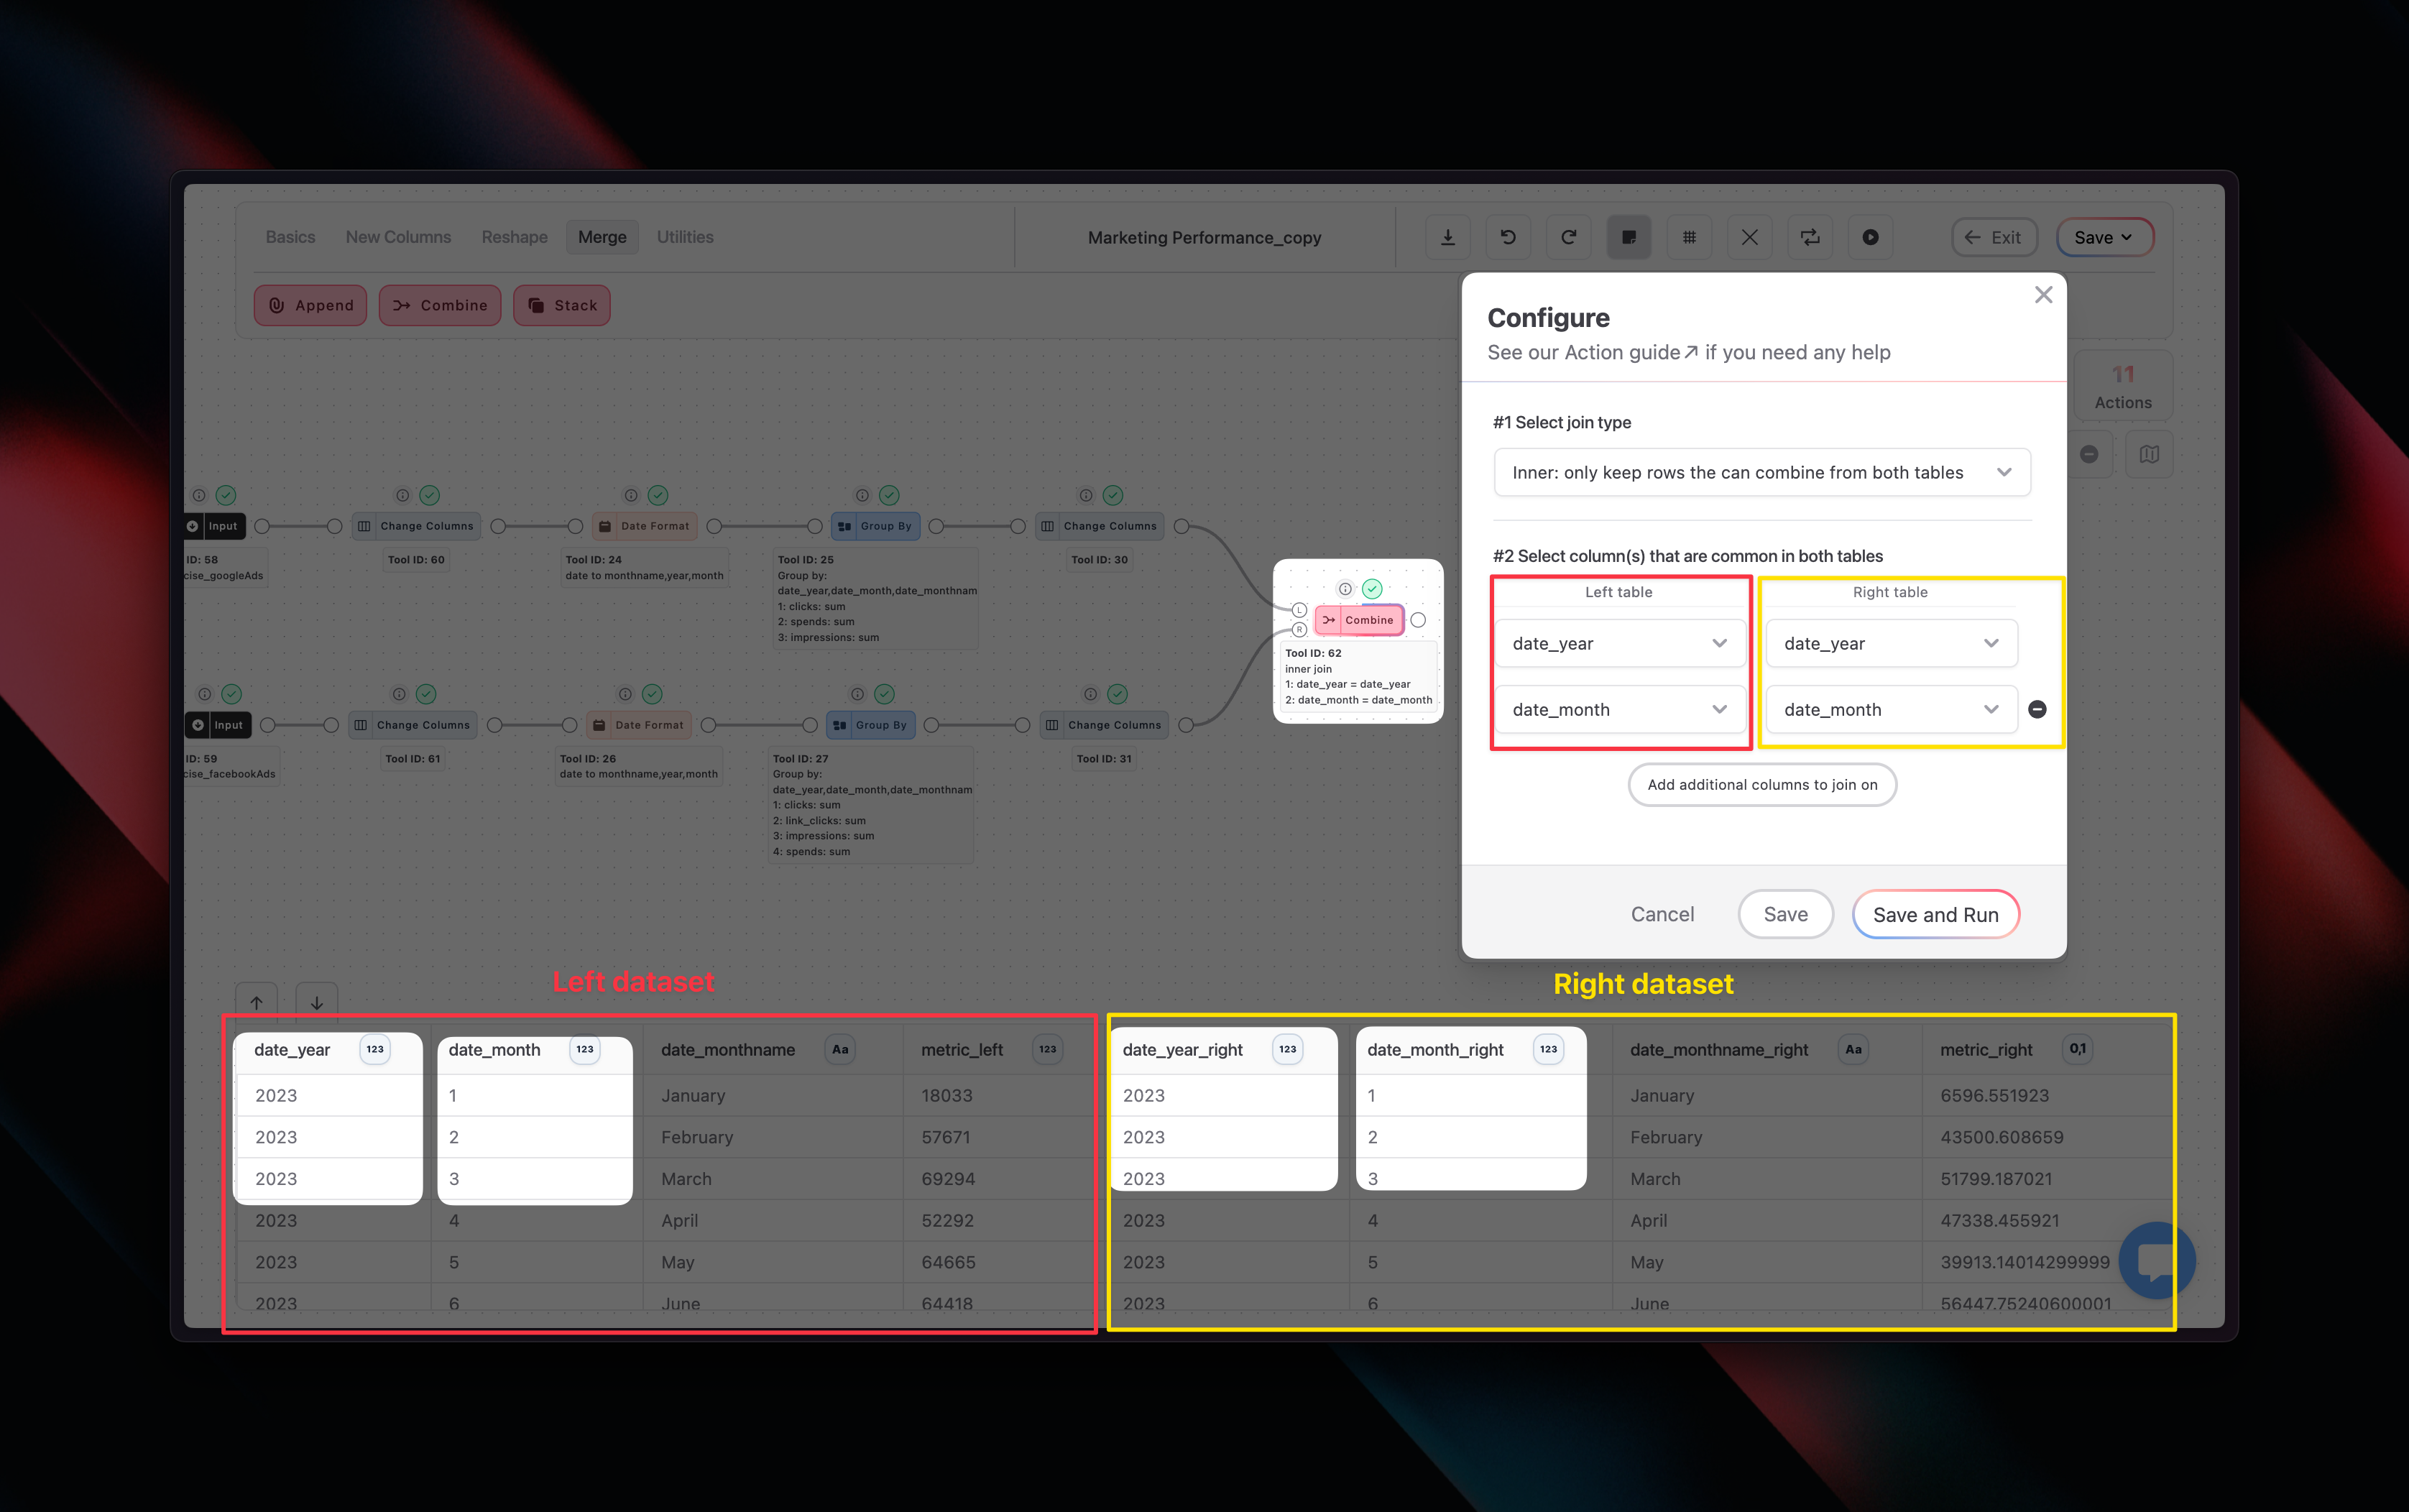Redo the workflow change
2409x1512 pixels.
[1568, 237]
